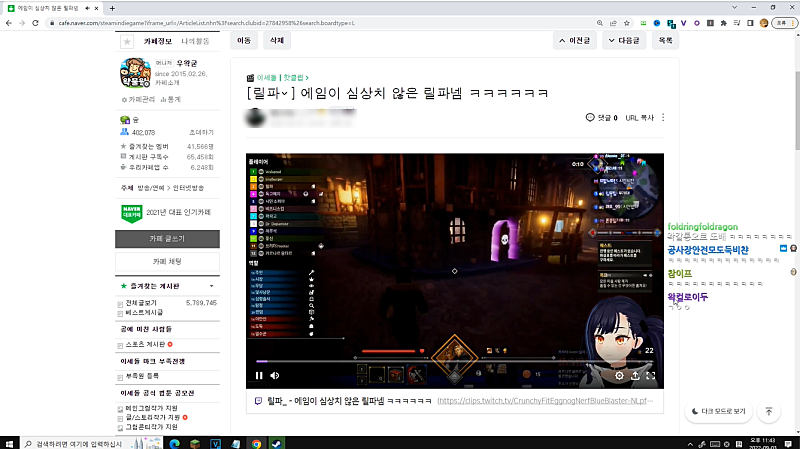Enter fullscreen on the video player
The image size is (800, 449).
coord(651,376)
